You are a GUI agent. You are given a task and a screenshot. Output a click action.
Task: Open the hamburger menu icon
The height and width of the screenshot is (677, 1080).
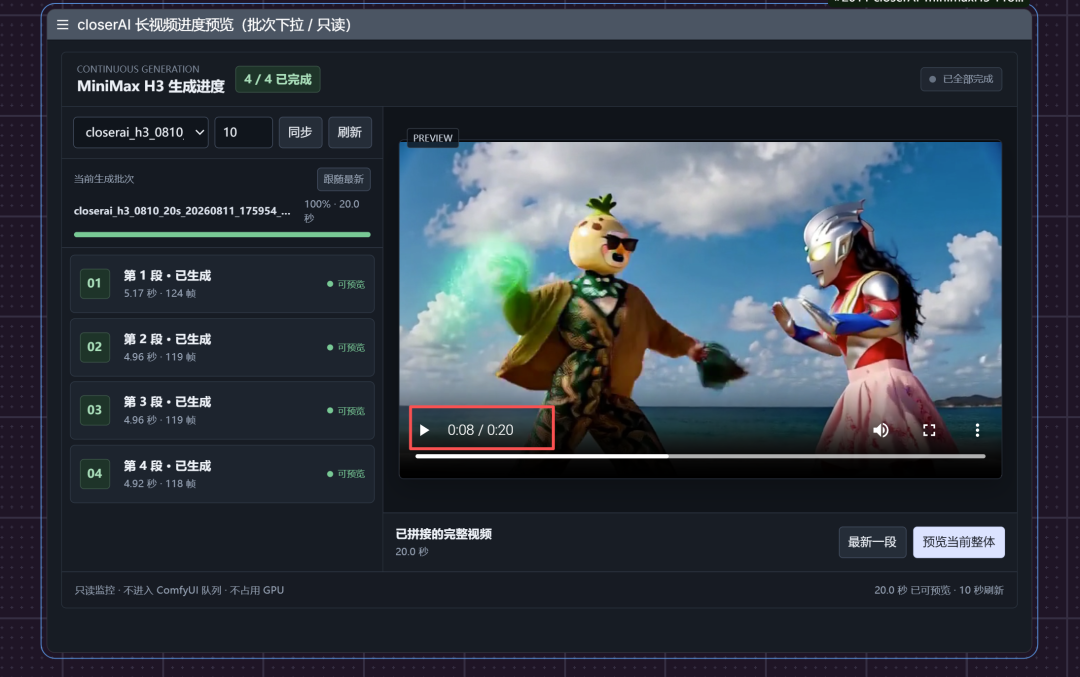pos(63,25)
